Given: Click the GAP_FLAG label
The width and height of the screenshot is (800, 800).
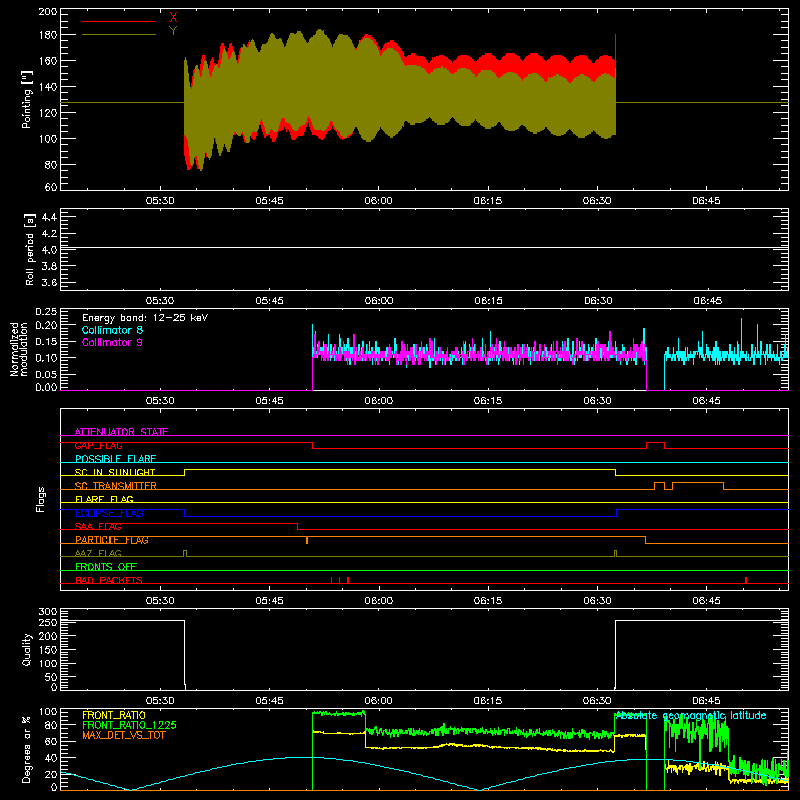Looking at the screenshot, I should 98,445.
